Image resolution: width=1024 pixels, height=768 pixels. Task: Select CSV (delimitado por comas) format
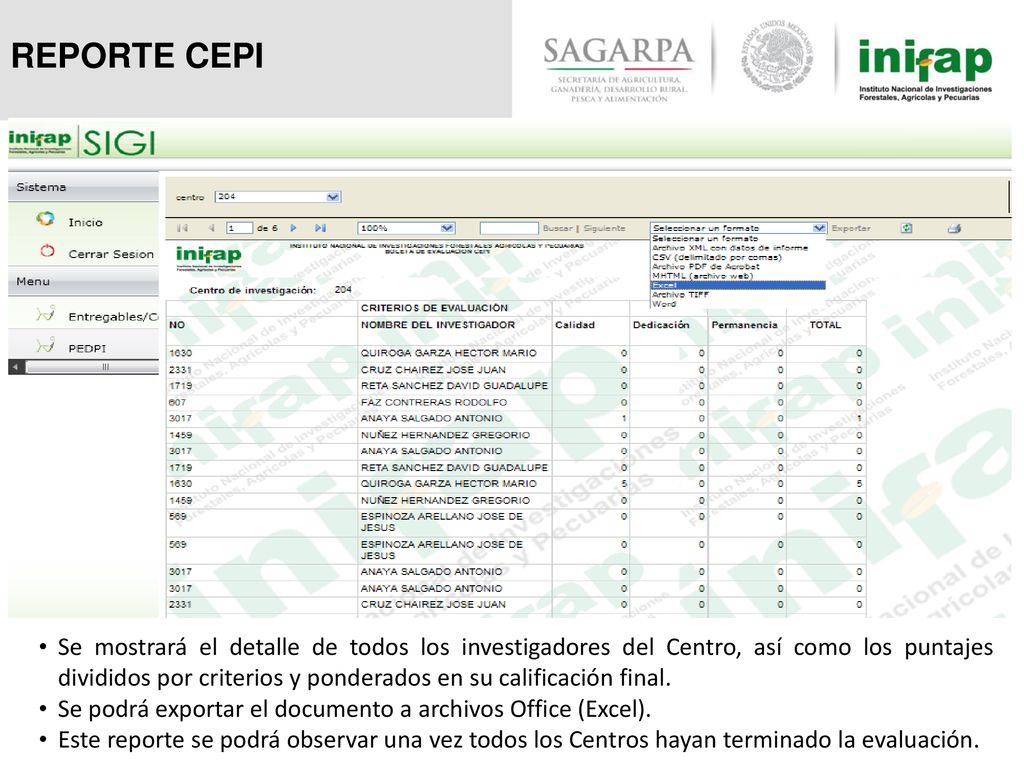tap(716, 257)
